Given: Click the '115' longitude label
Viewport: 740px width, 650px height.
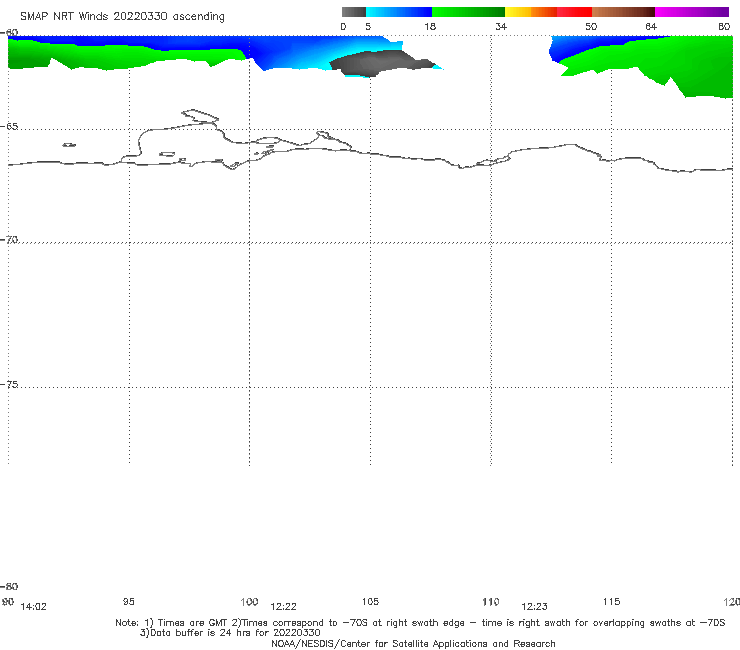Looking at the screenshot, I should click(x=612, y=601).
